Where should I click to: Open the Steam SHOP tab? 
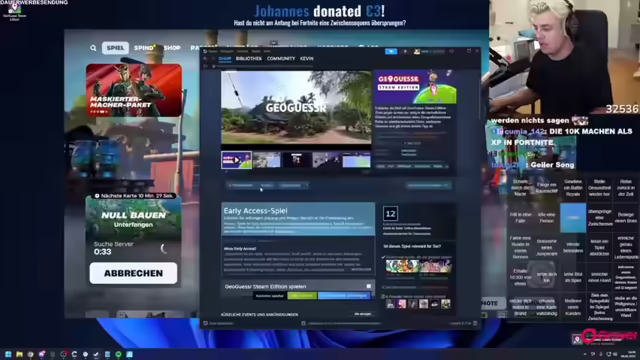coord(224,59)
